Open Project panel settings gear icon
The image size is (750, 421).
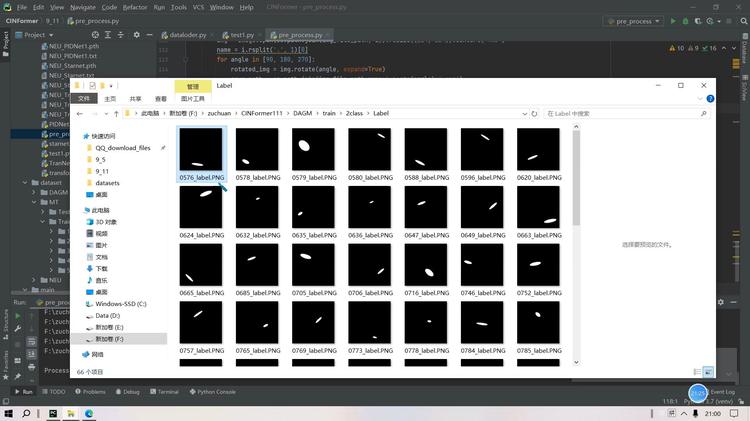(136, 34)
